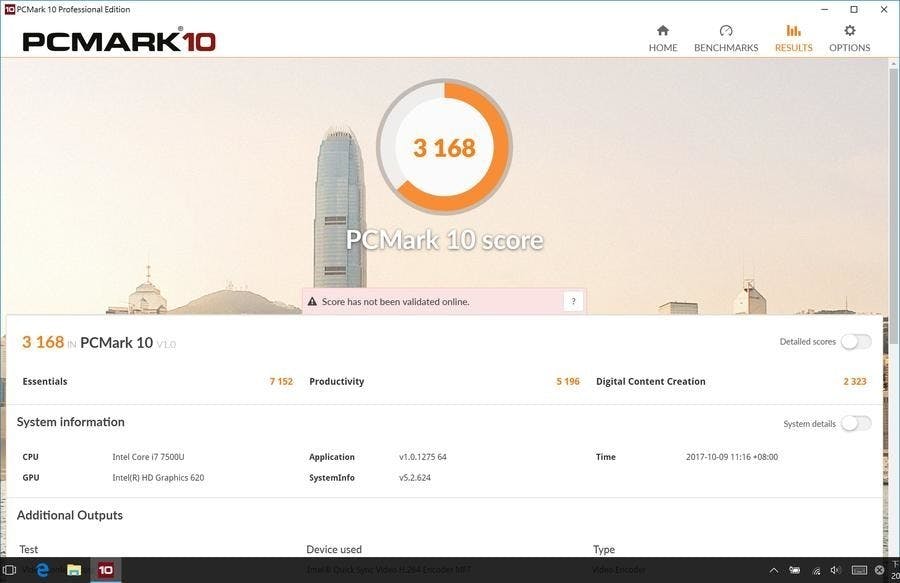Click the Productivity label
Screen dimensions: 900x583
[336, 382]
